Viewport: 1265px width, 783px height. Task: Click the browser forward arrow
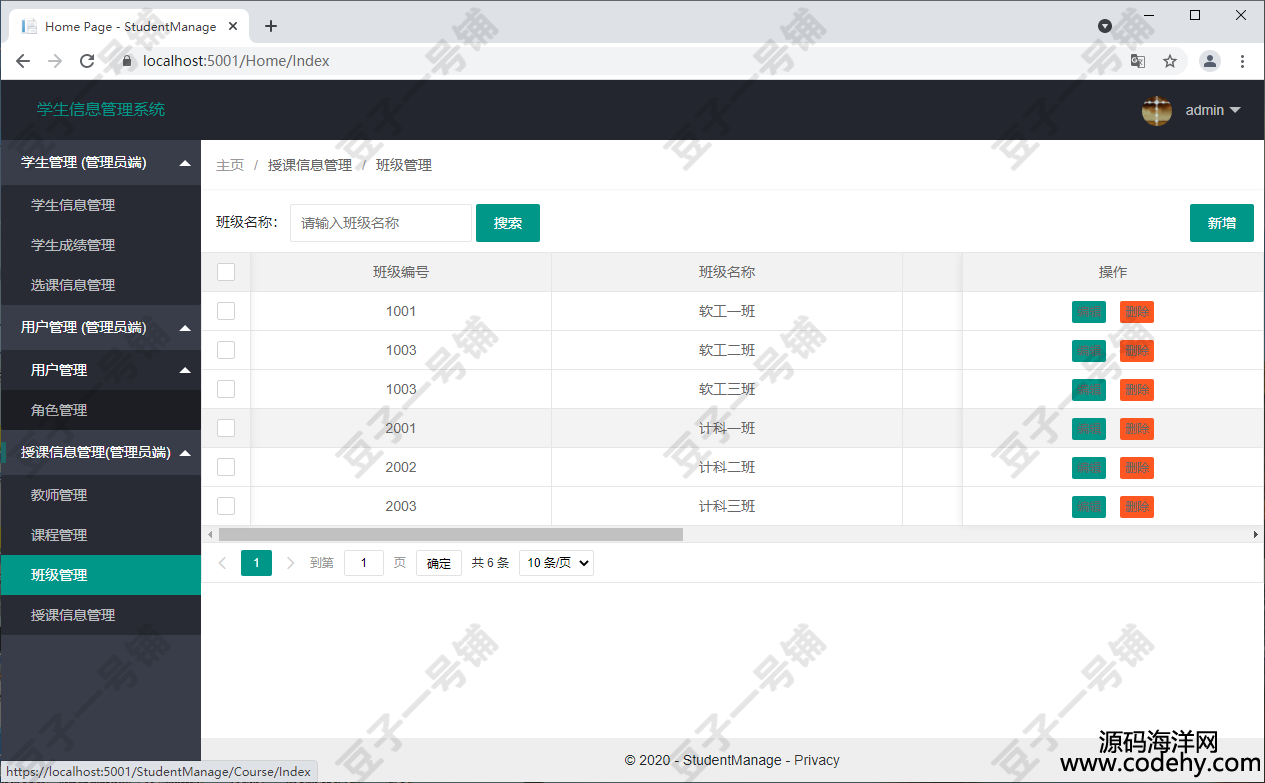[x=55, y=61]
